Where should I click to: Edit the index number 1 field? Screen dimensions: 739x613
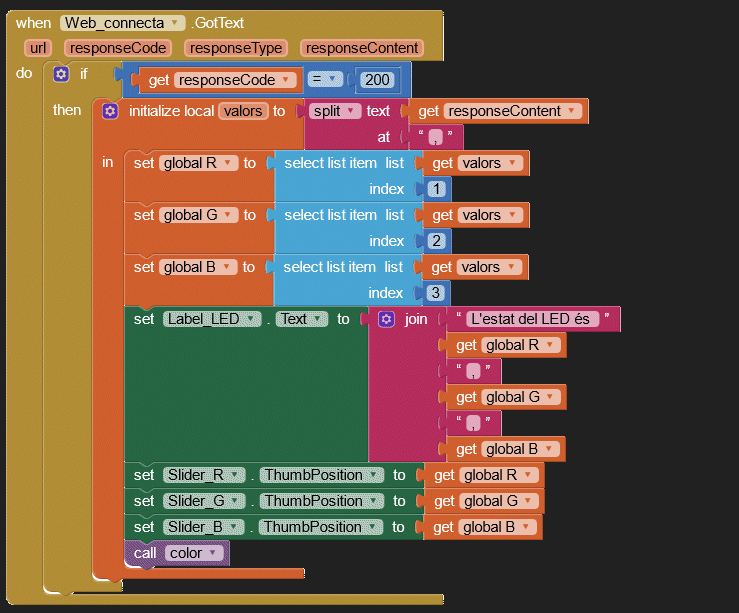pyautogui.click(x=436, y=189)
